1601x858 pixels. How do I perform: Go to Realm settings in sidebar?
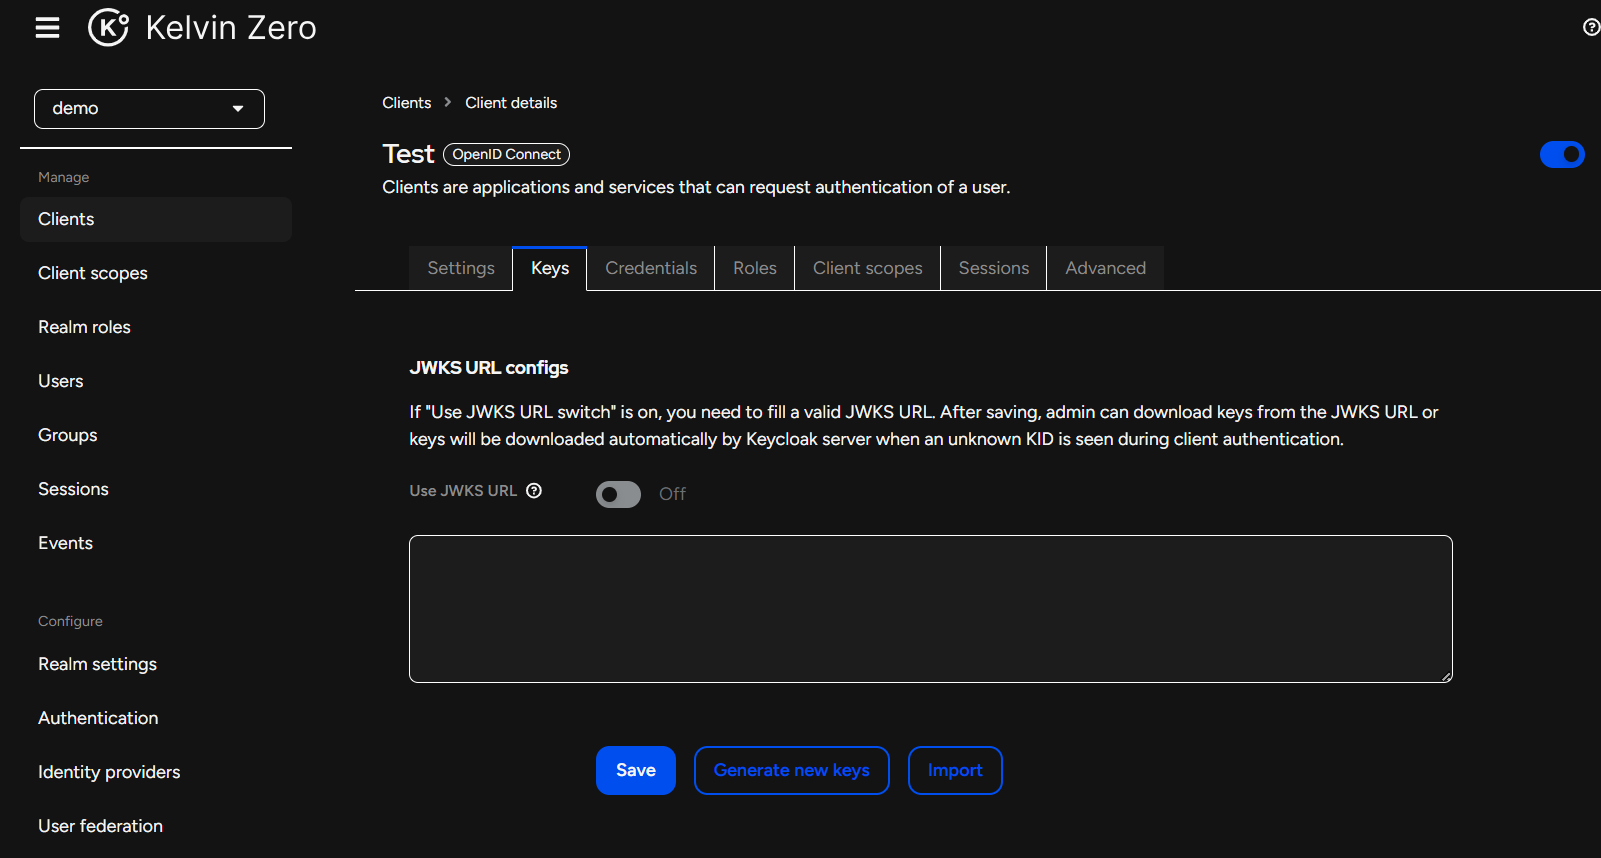point(97,664)
